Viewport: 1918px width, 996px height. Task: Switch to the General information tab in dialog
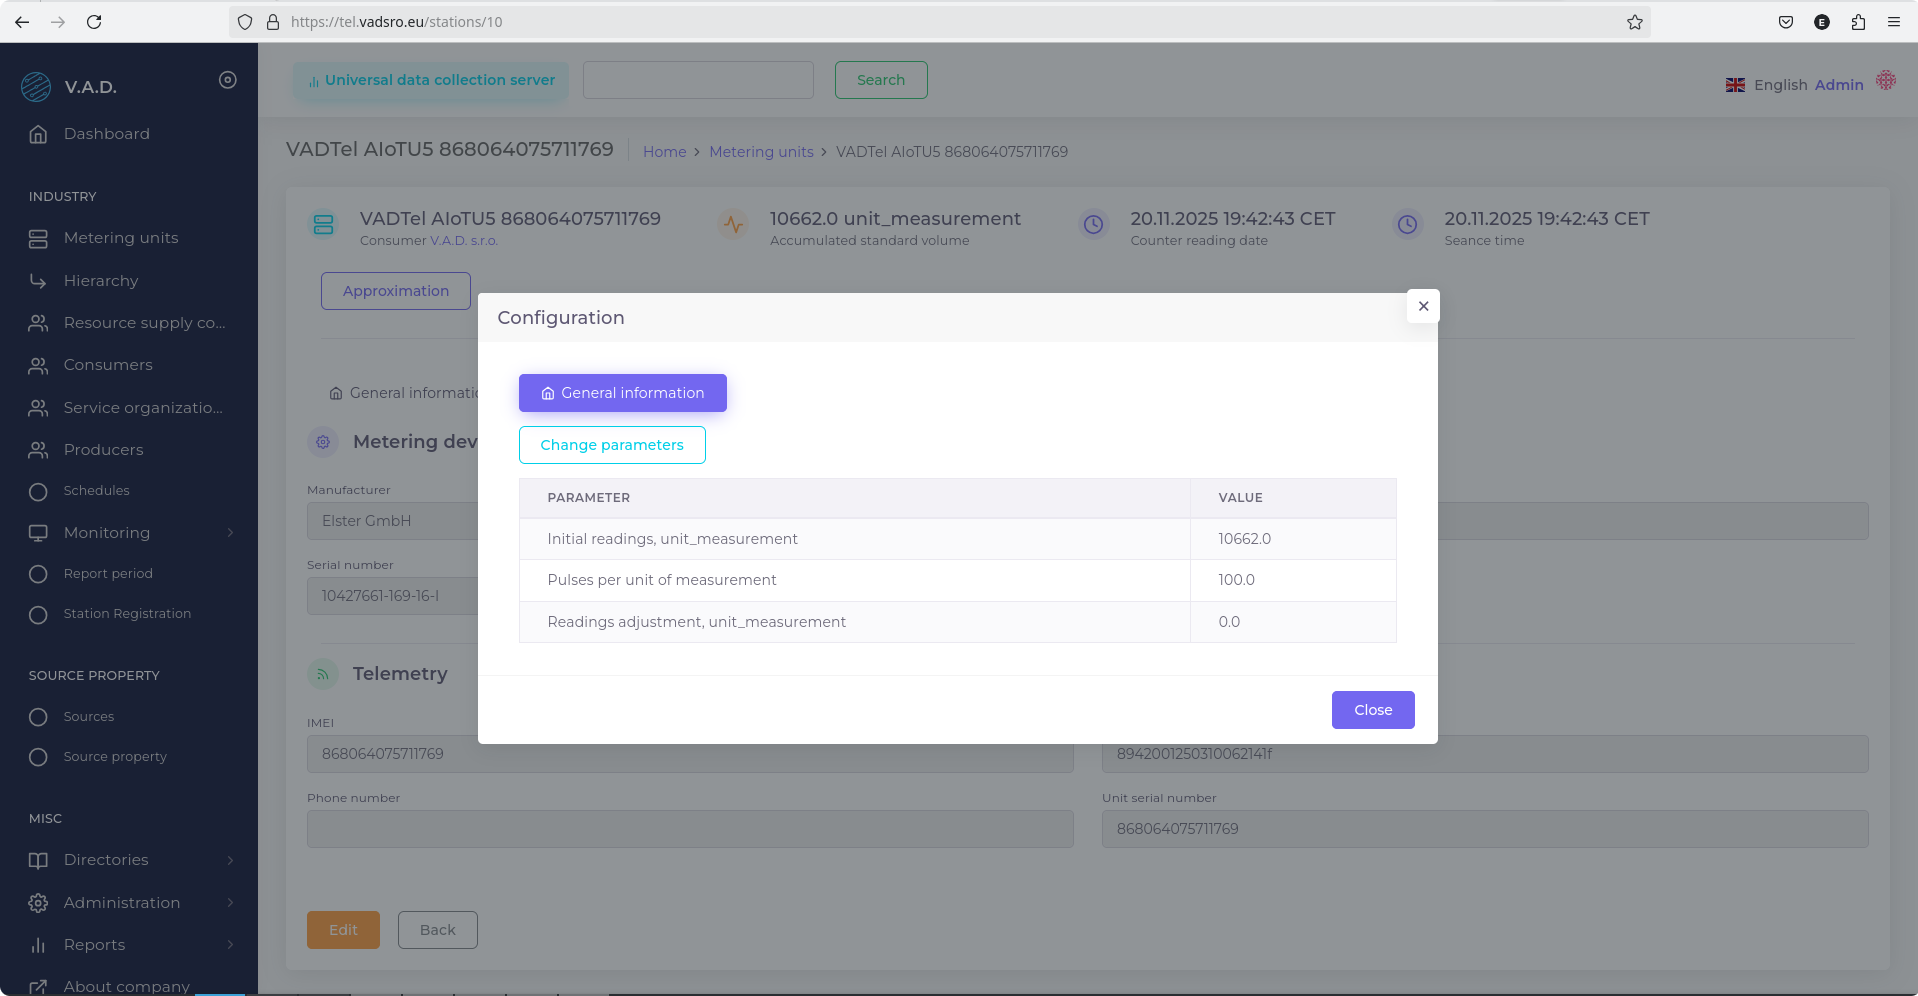(622, 393)
